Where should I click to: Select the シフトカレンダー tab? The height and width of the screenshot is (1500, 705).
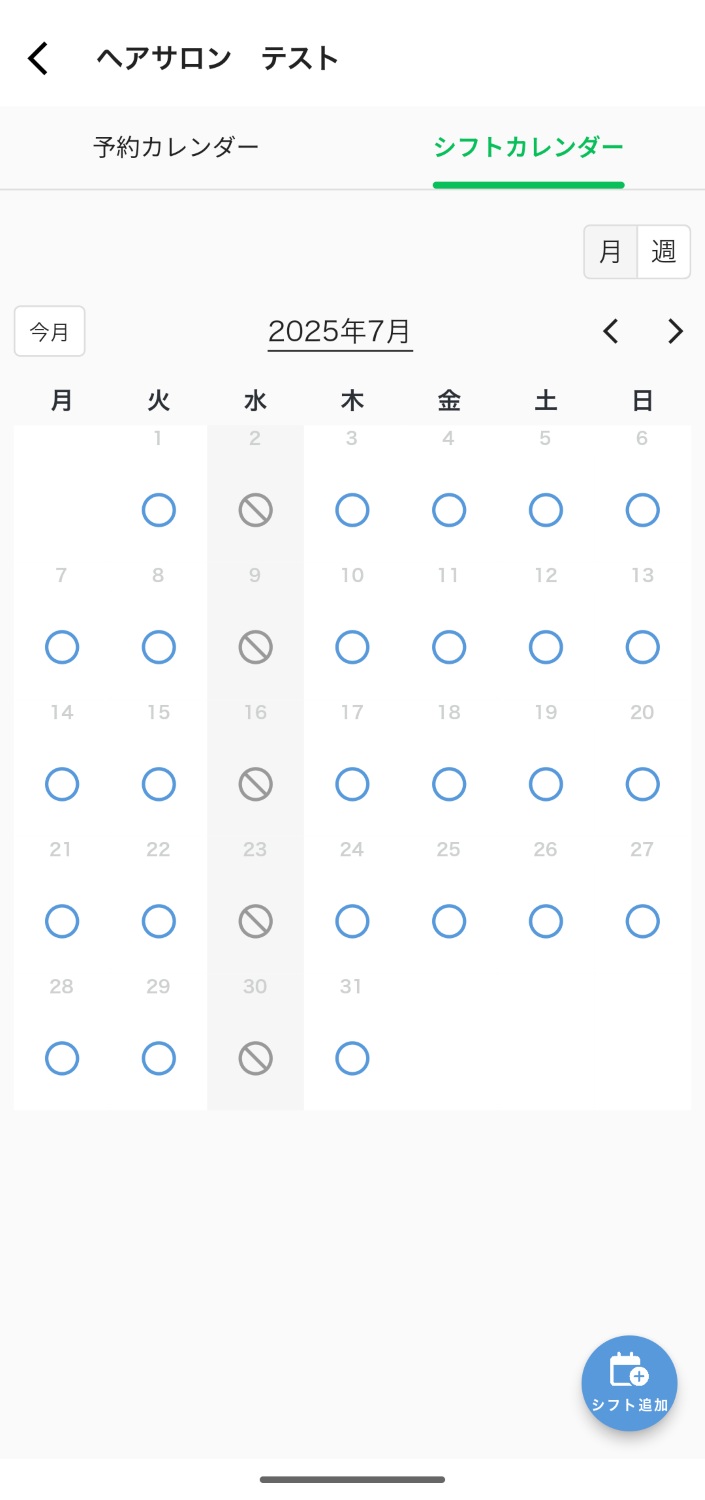click(x=528, y=147)
